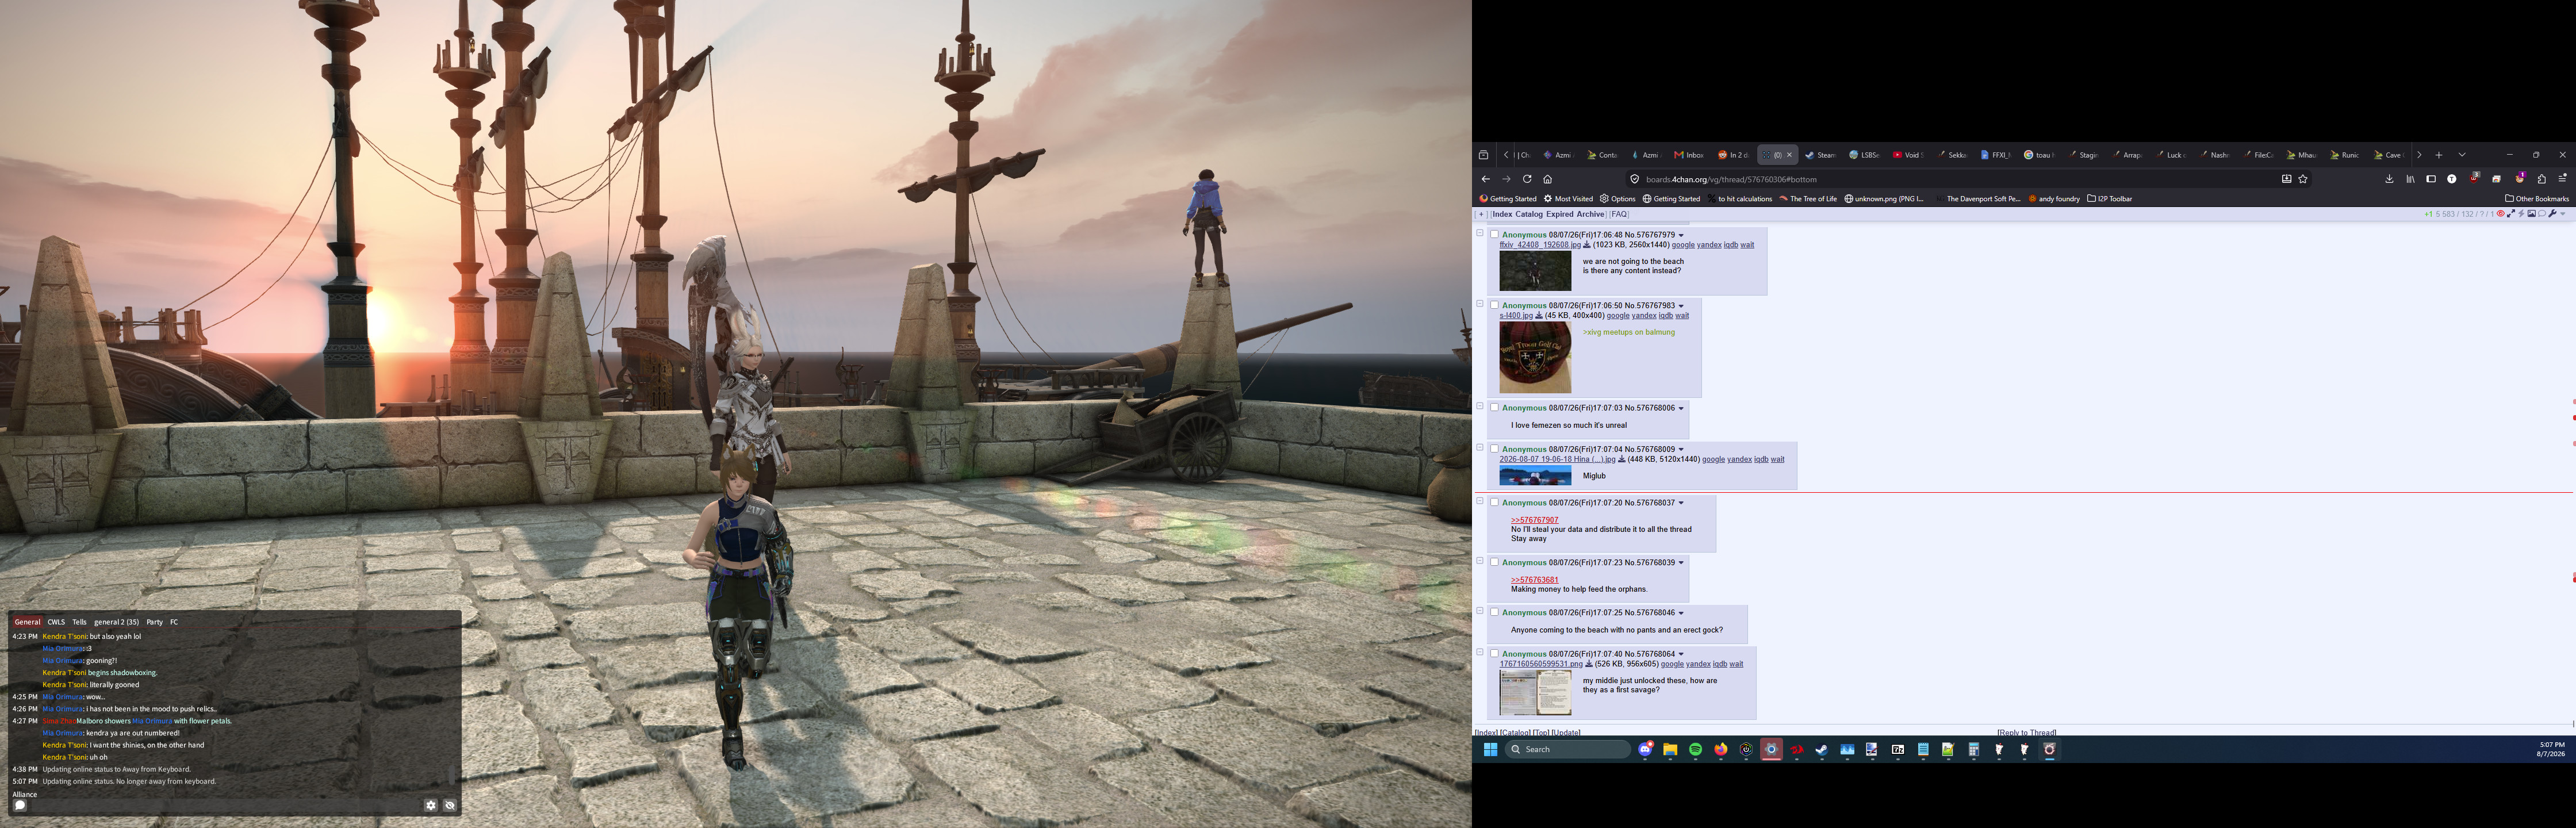Click Reply to Thread link
The height and width of the screenshot is (828, 2576).
click(x=2027, y=732)
